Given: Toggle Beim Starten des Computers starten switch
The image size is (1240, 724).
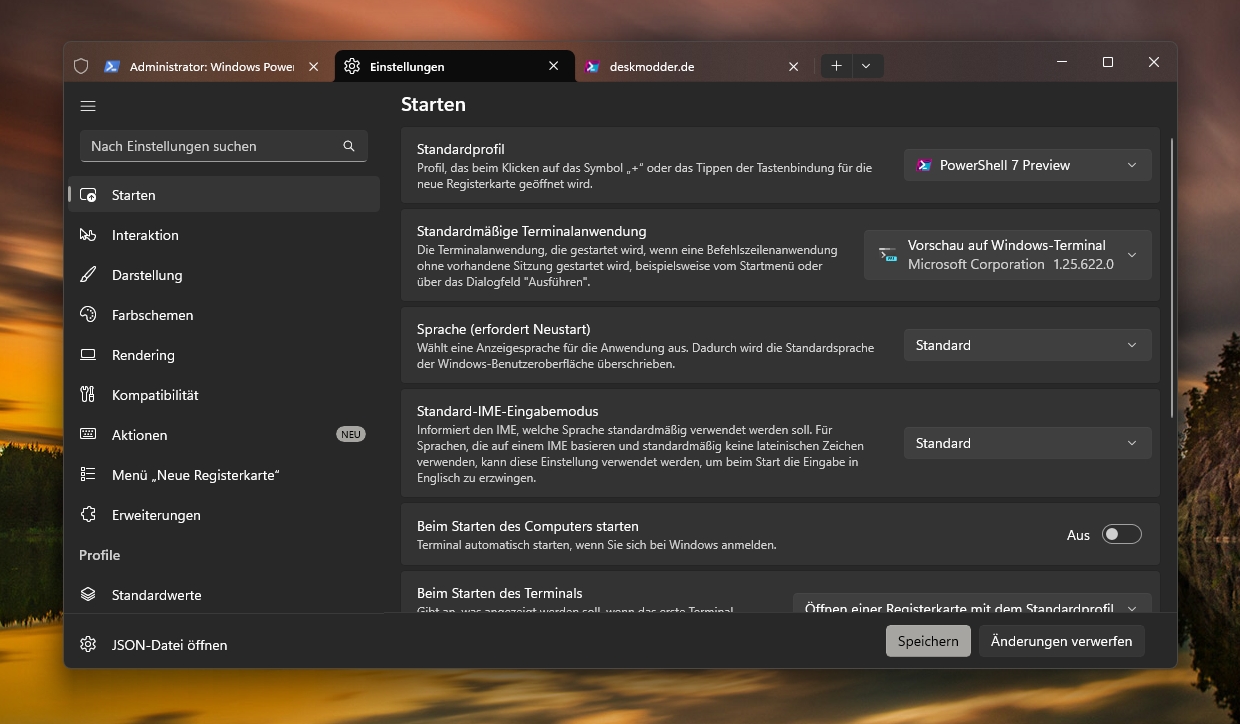Looking at the screenshot, I should [x=1121, y=535].
